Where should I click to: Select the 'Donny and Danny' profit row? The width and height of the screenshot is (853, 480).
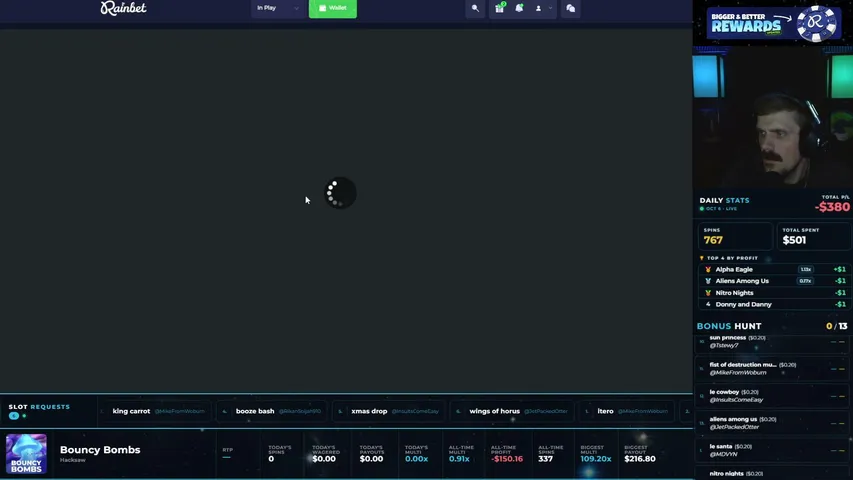pyautogui.click(x=774, y=304)
